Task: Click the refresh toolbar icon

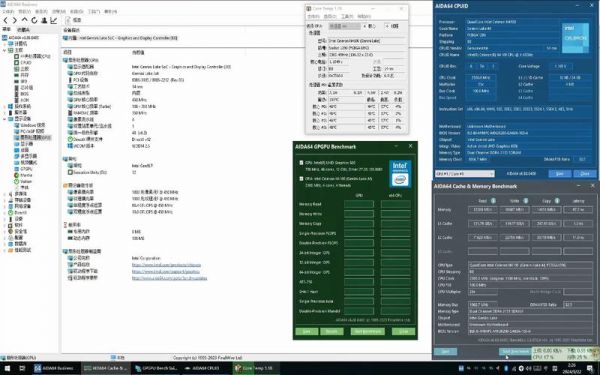Action: point(34,20)
